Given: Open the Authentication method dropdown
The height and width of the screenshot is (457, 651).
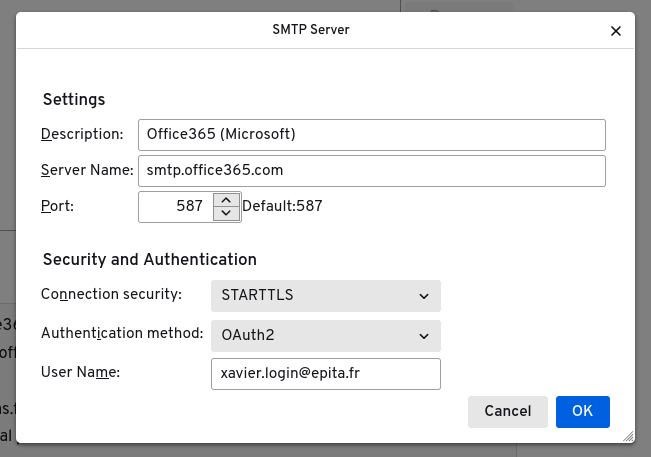Looking at the screenshot, I should pyautogui.click(x=326, y=335).
